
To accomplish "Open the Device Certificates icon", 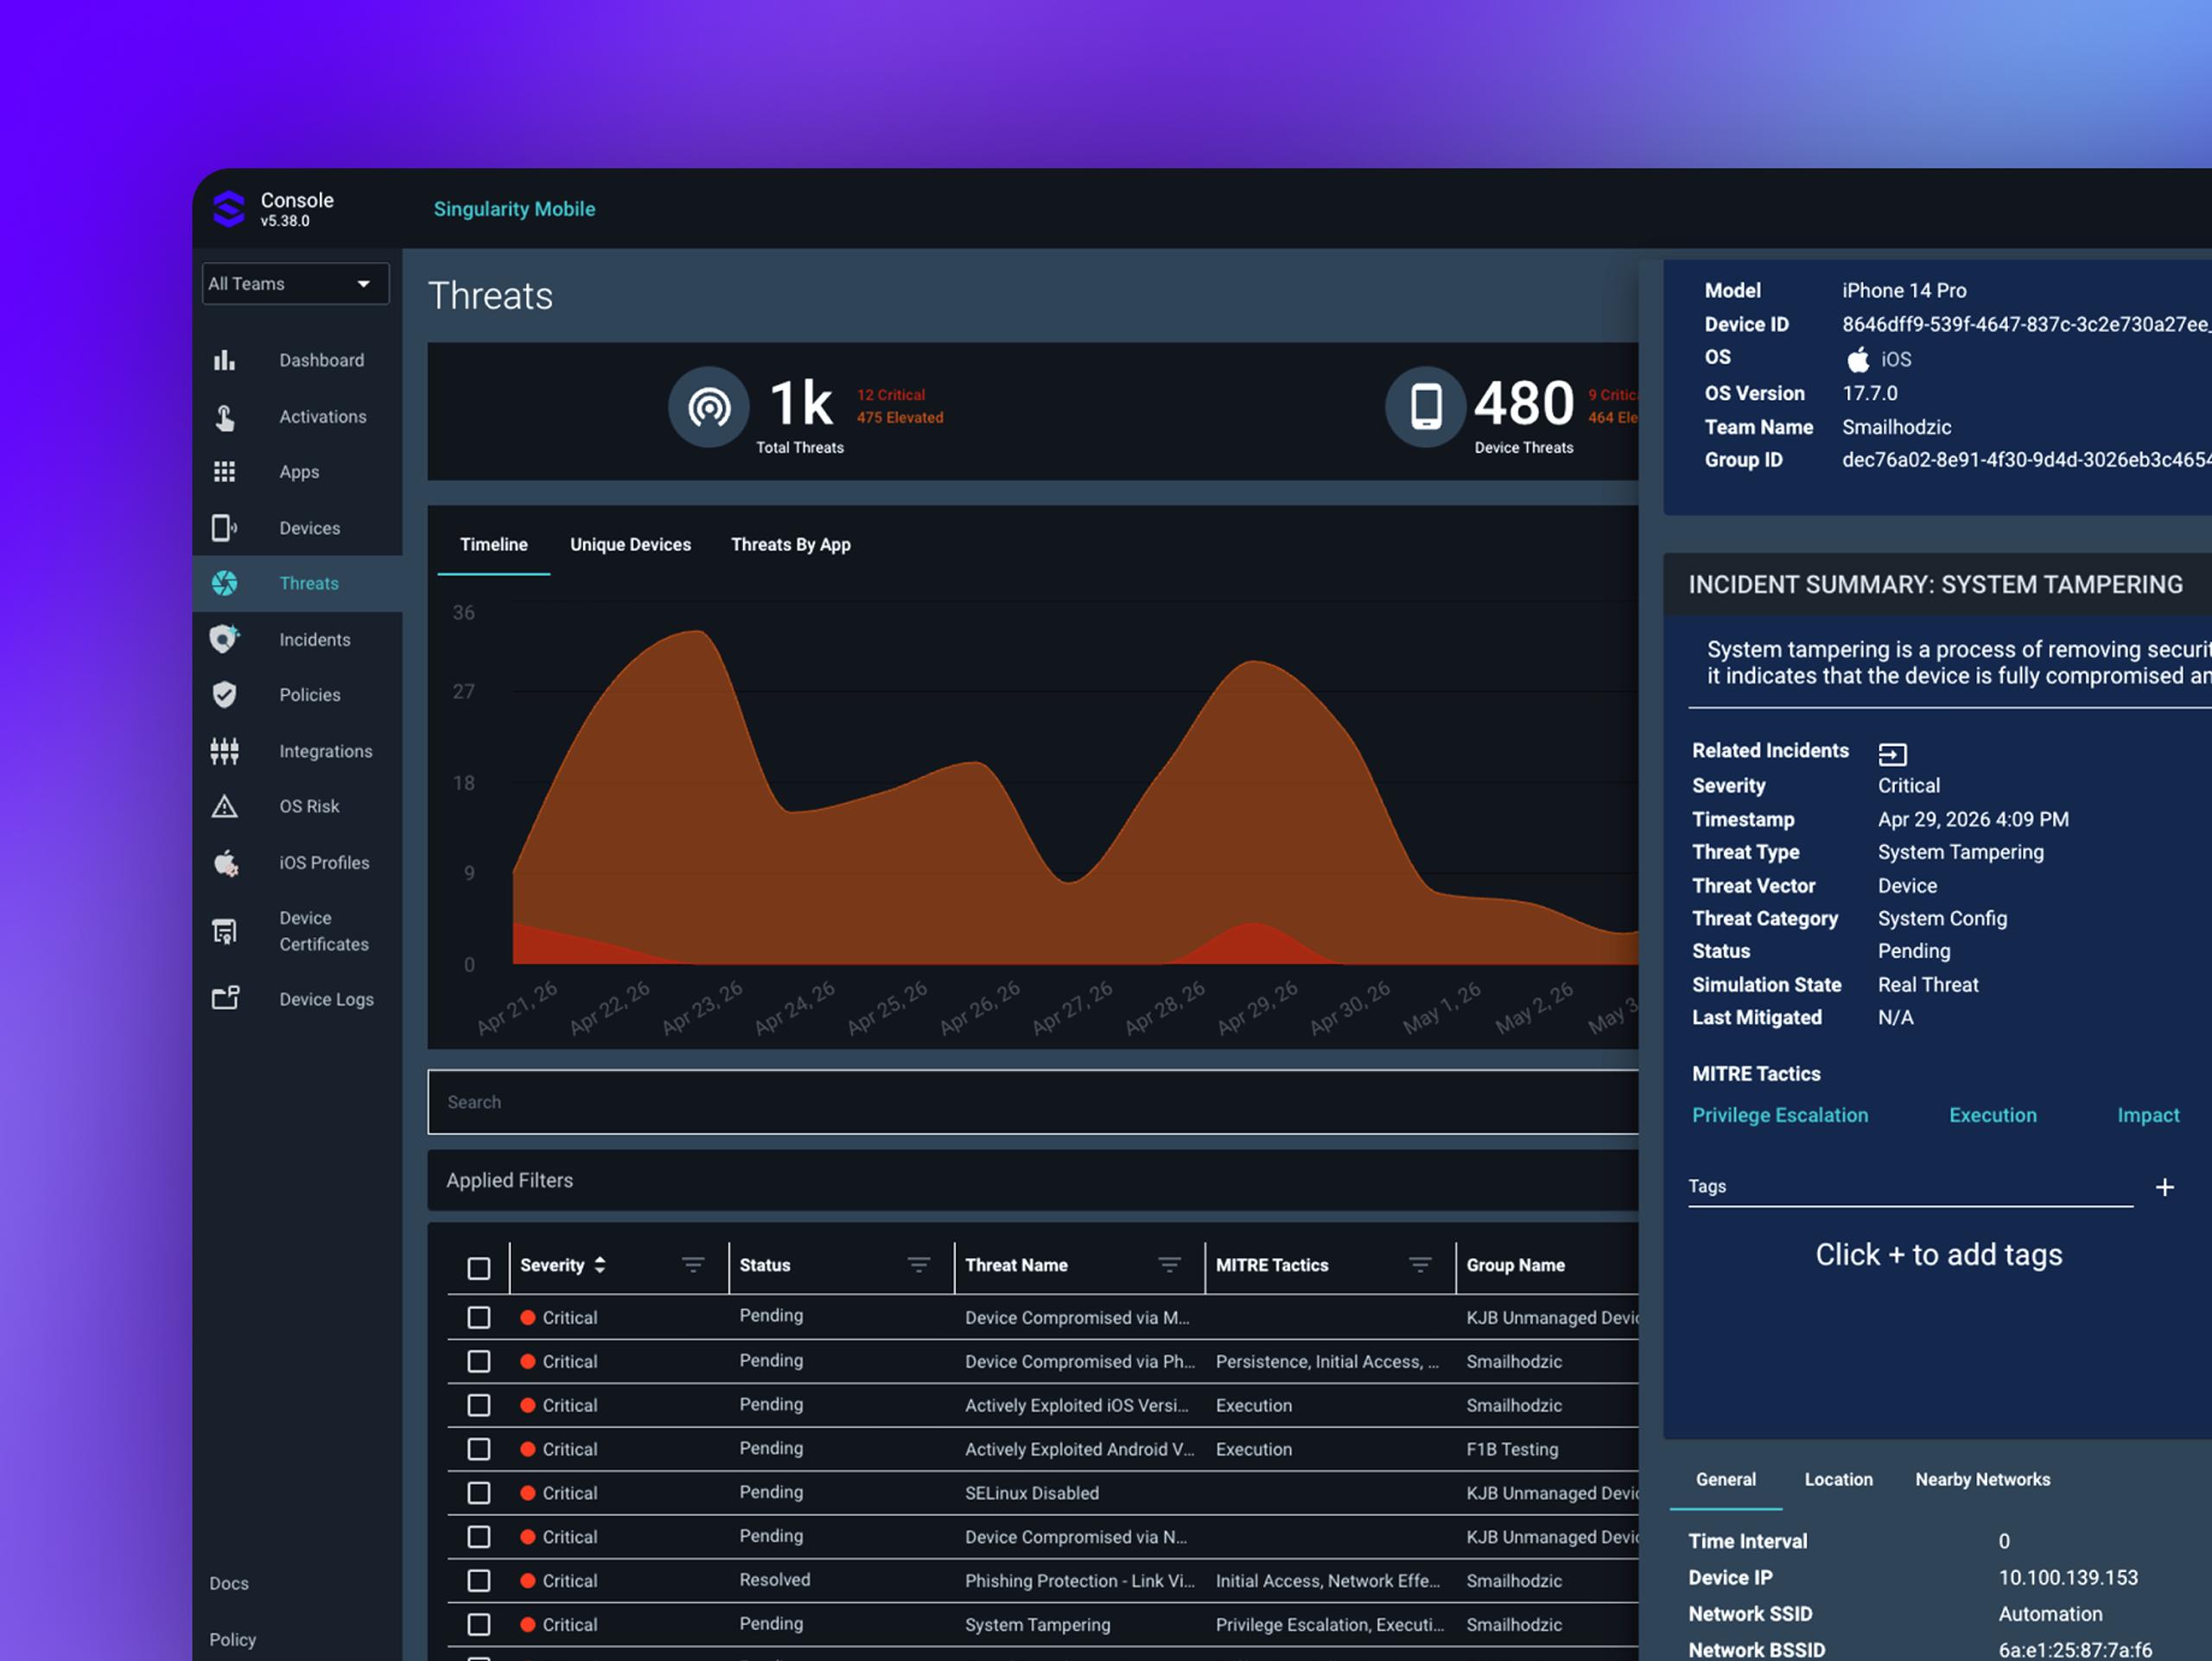I will [225, 931].
